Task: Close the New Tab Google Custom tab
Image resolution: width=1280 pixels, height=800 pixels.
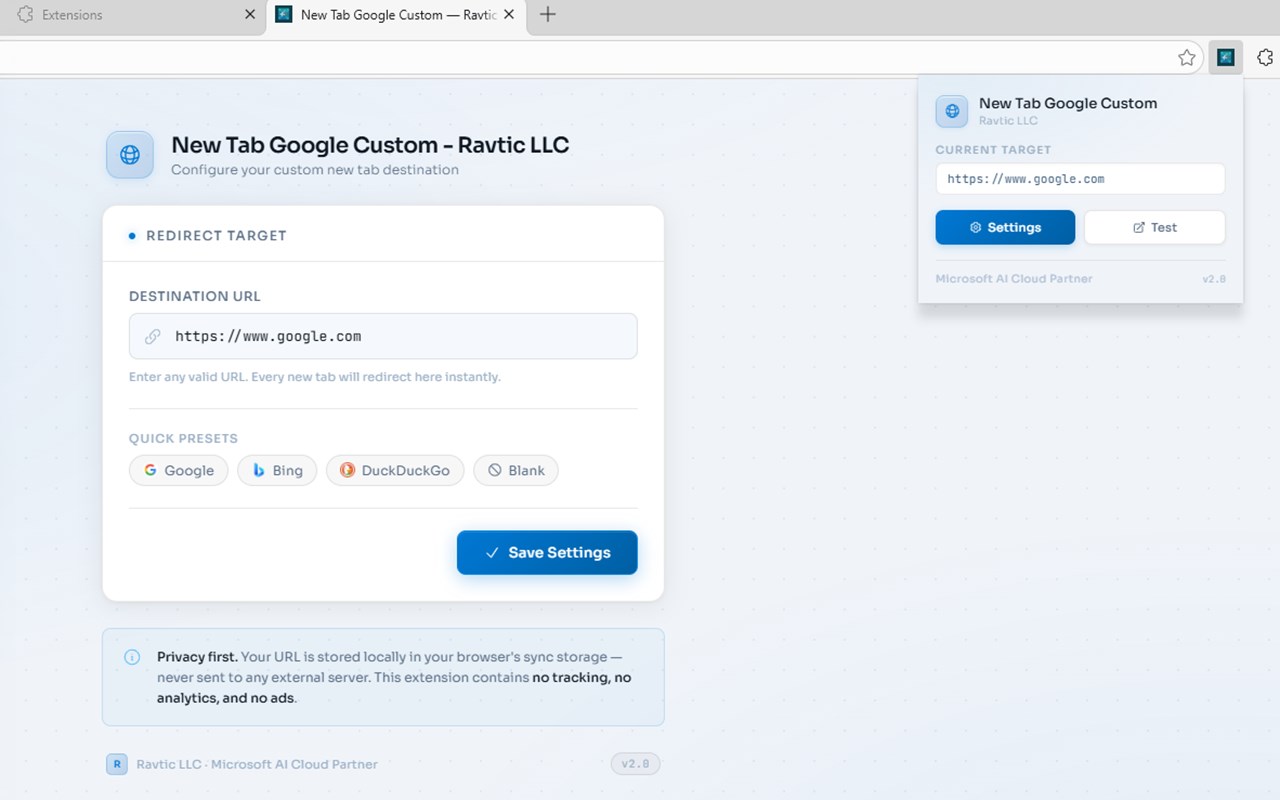Action: [510, 15]
